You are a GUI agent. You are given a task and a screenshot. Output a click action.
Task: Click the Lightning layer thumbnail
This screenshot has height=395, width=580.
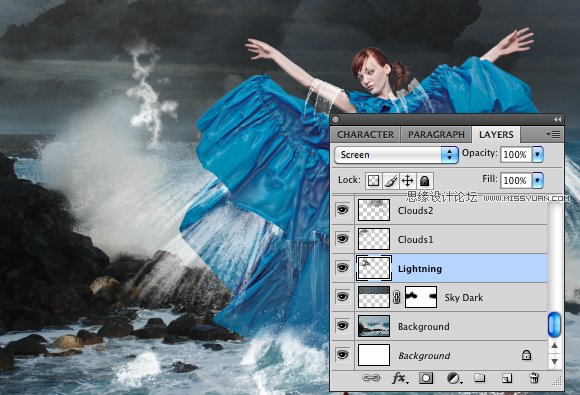[374, 268]
